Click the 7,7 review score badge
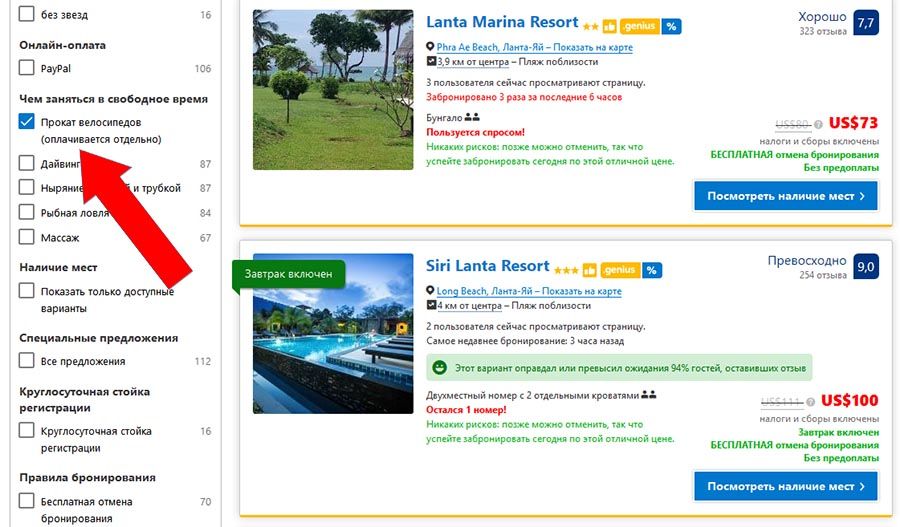This screenshot has width=900, height=527. [866, 23]
